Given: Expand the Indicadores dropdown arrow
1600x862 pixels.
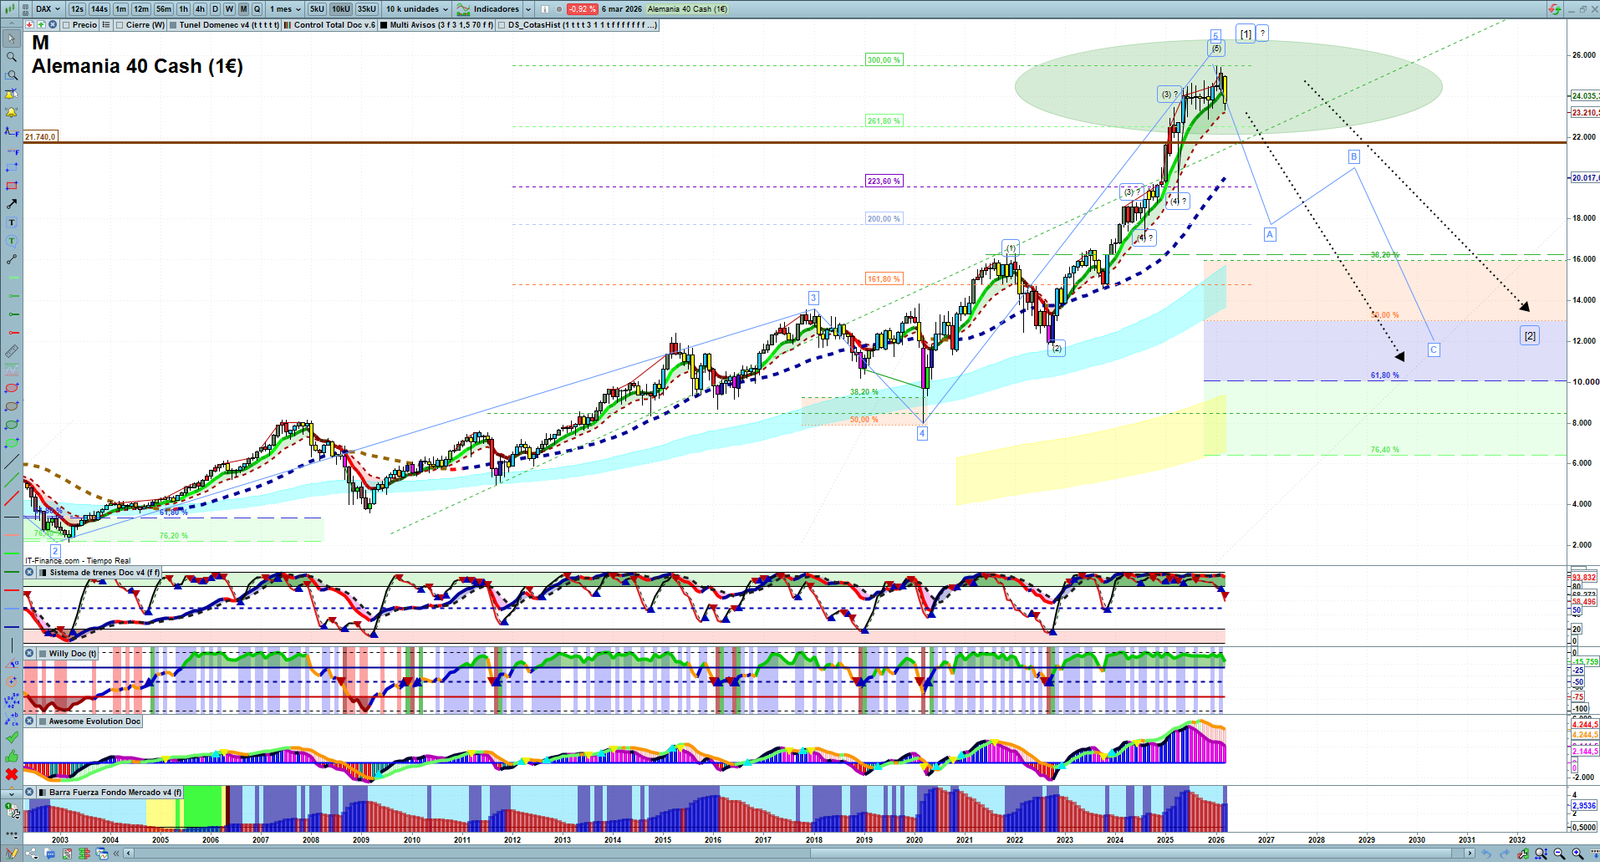Looking at the screenshot, I should [527, 9].
